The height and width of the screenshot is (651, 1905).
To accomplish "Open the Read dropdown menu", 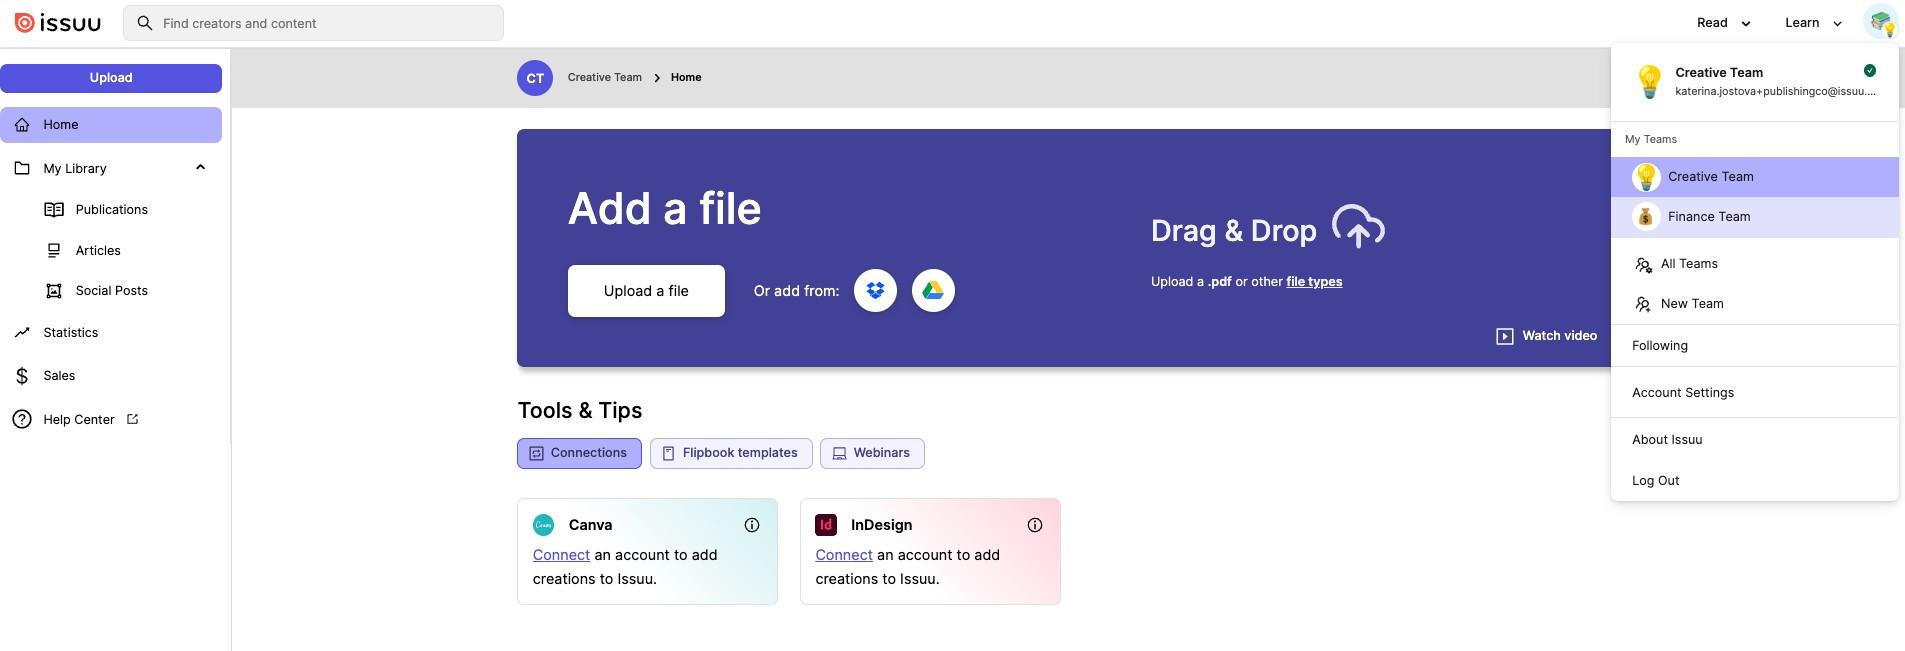I will [1723, 23].
